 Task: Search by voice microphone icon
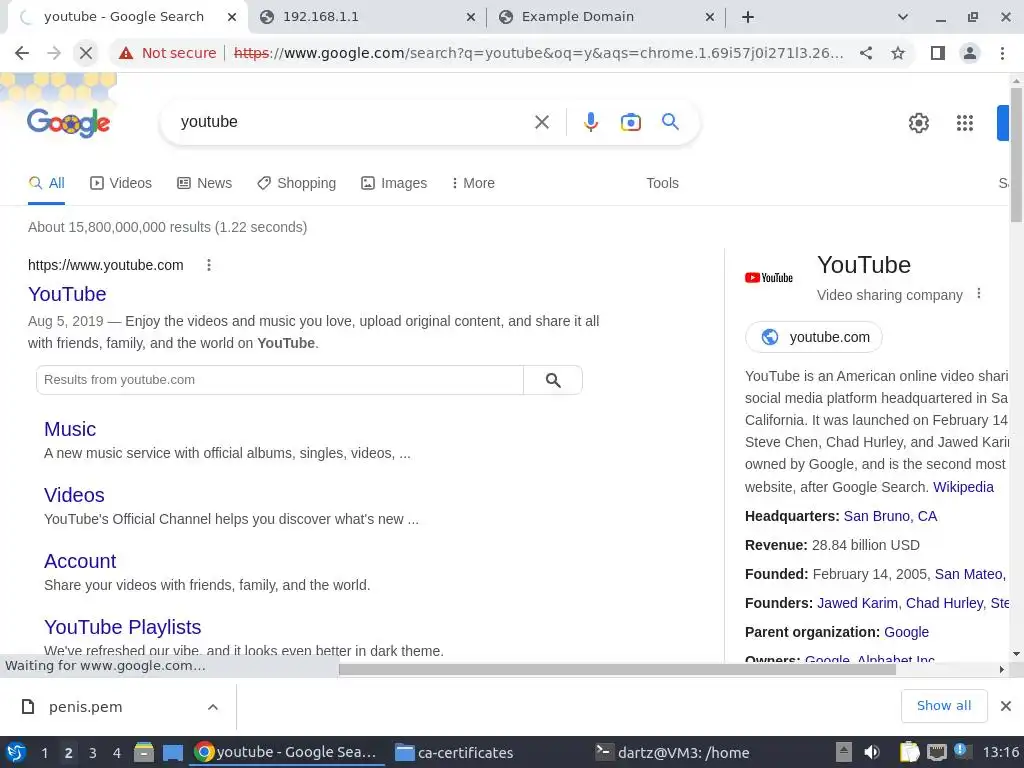(590, 122)
